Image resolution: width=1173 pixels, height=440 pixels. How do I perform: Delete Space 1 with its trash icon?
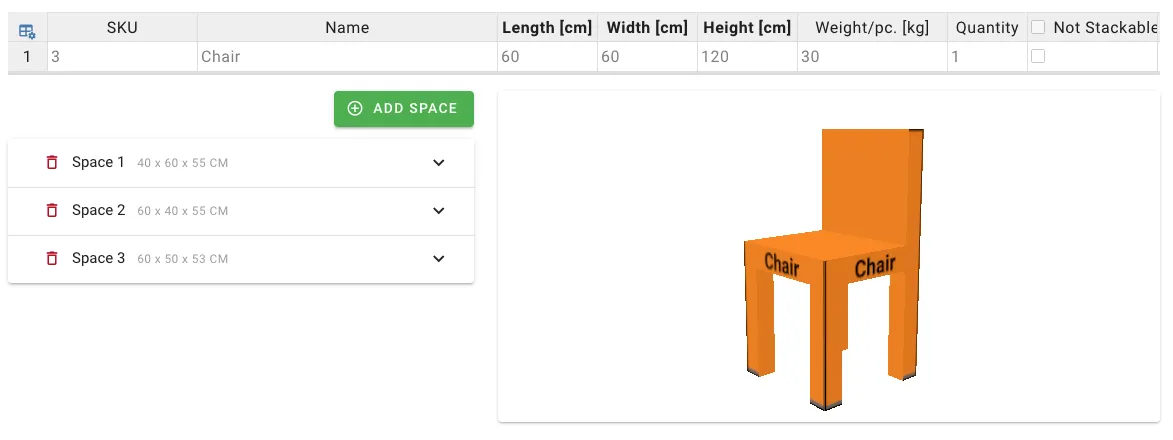[x=52, y=163]
